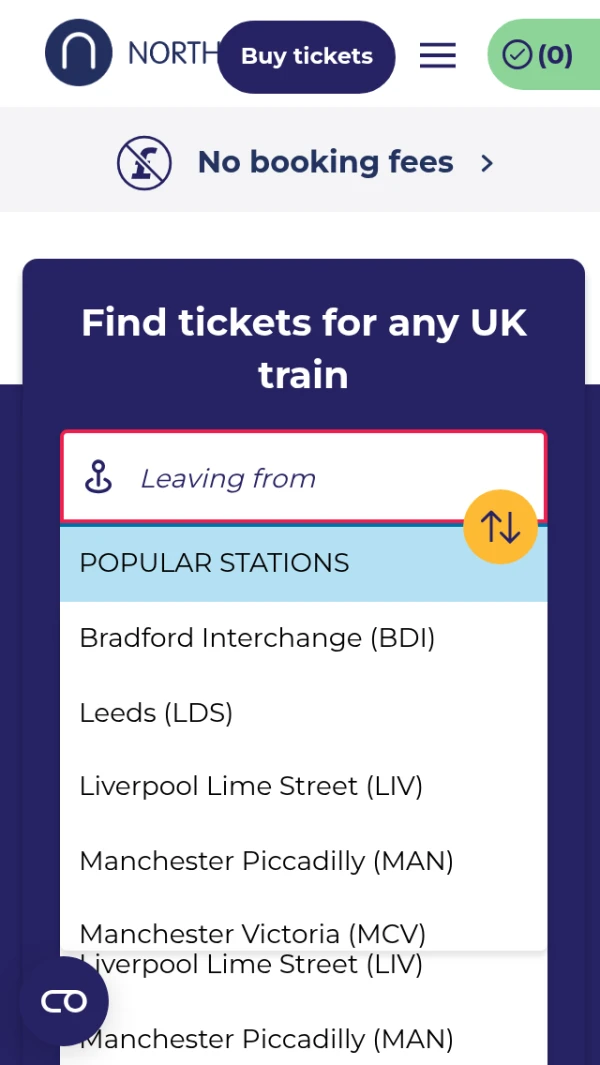The width and height of the screenshot is (600, 1065).
Task: Choose Manchester Victoria (MCV) station
Action: point(252,933)
